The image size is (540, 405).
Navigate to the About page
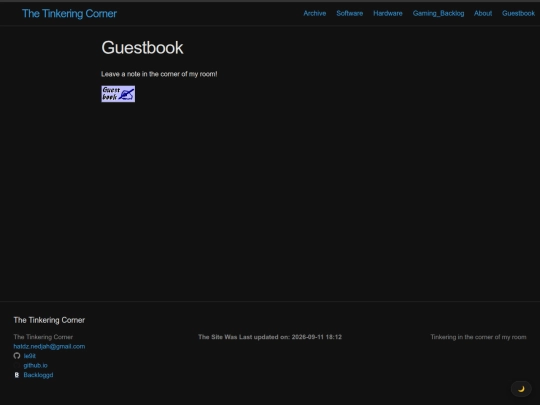482,13
